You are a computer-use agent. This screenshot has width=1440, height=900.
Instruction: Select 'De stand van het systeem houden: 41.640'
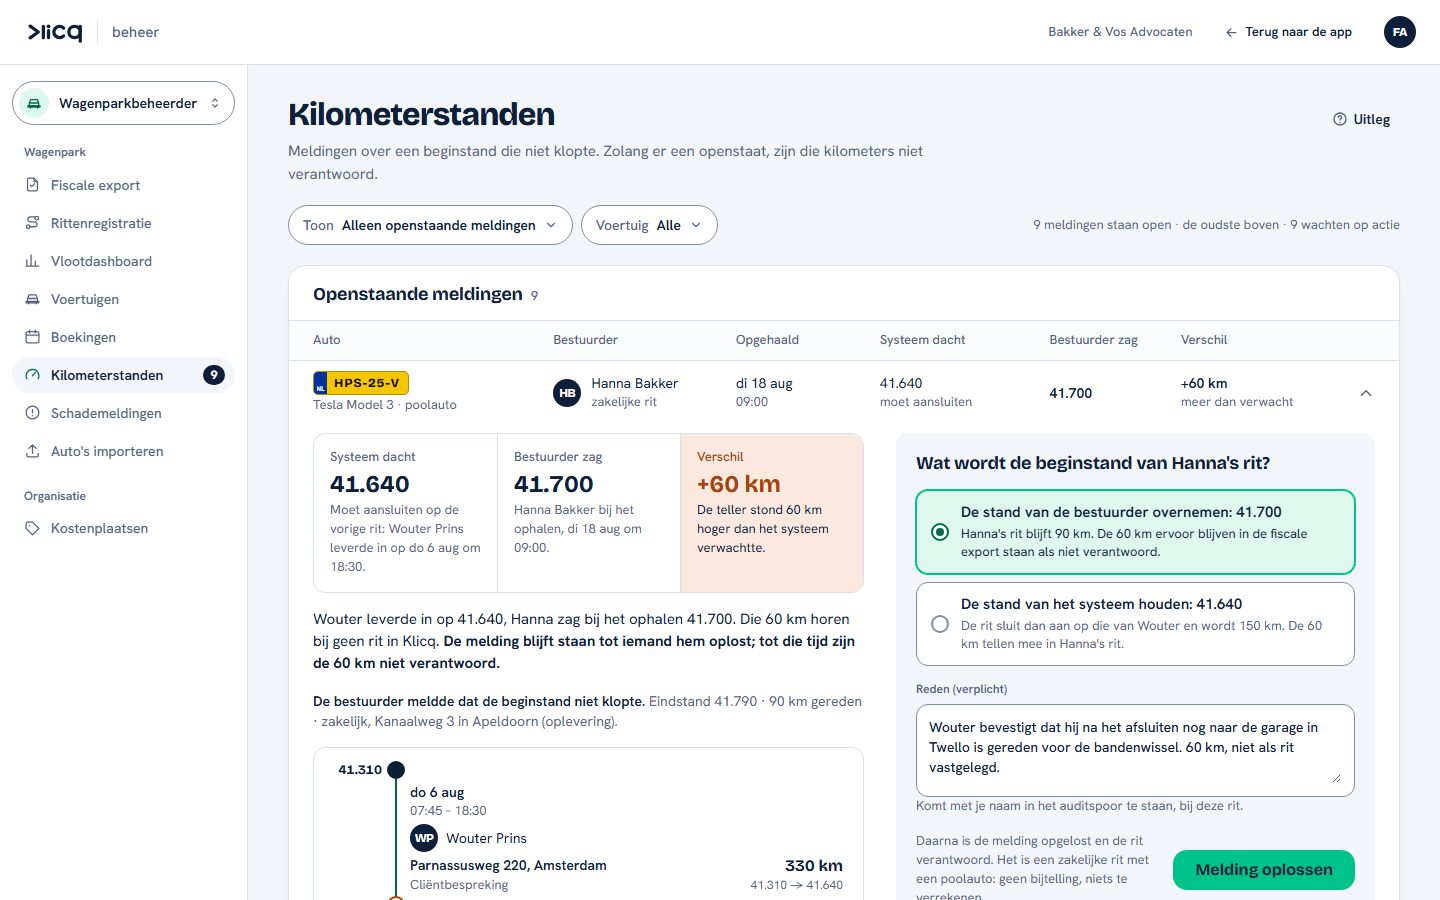[1135, 624]
